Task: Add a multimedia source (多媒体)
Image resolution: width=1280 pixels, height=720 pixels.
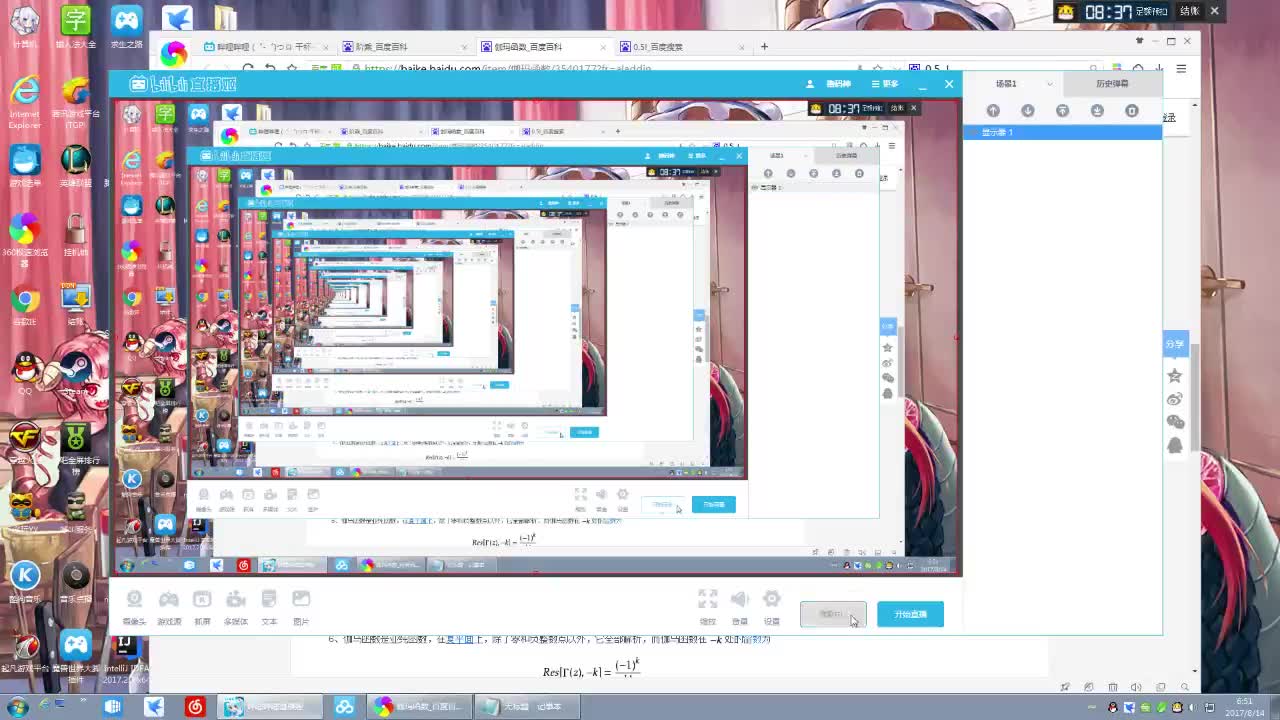Action: point(236,606)
